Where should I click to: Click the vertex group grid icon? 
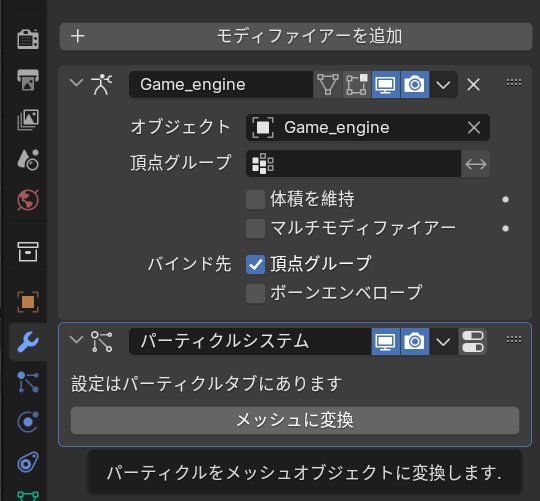pyautogui.click(x=263, y=164)
